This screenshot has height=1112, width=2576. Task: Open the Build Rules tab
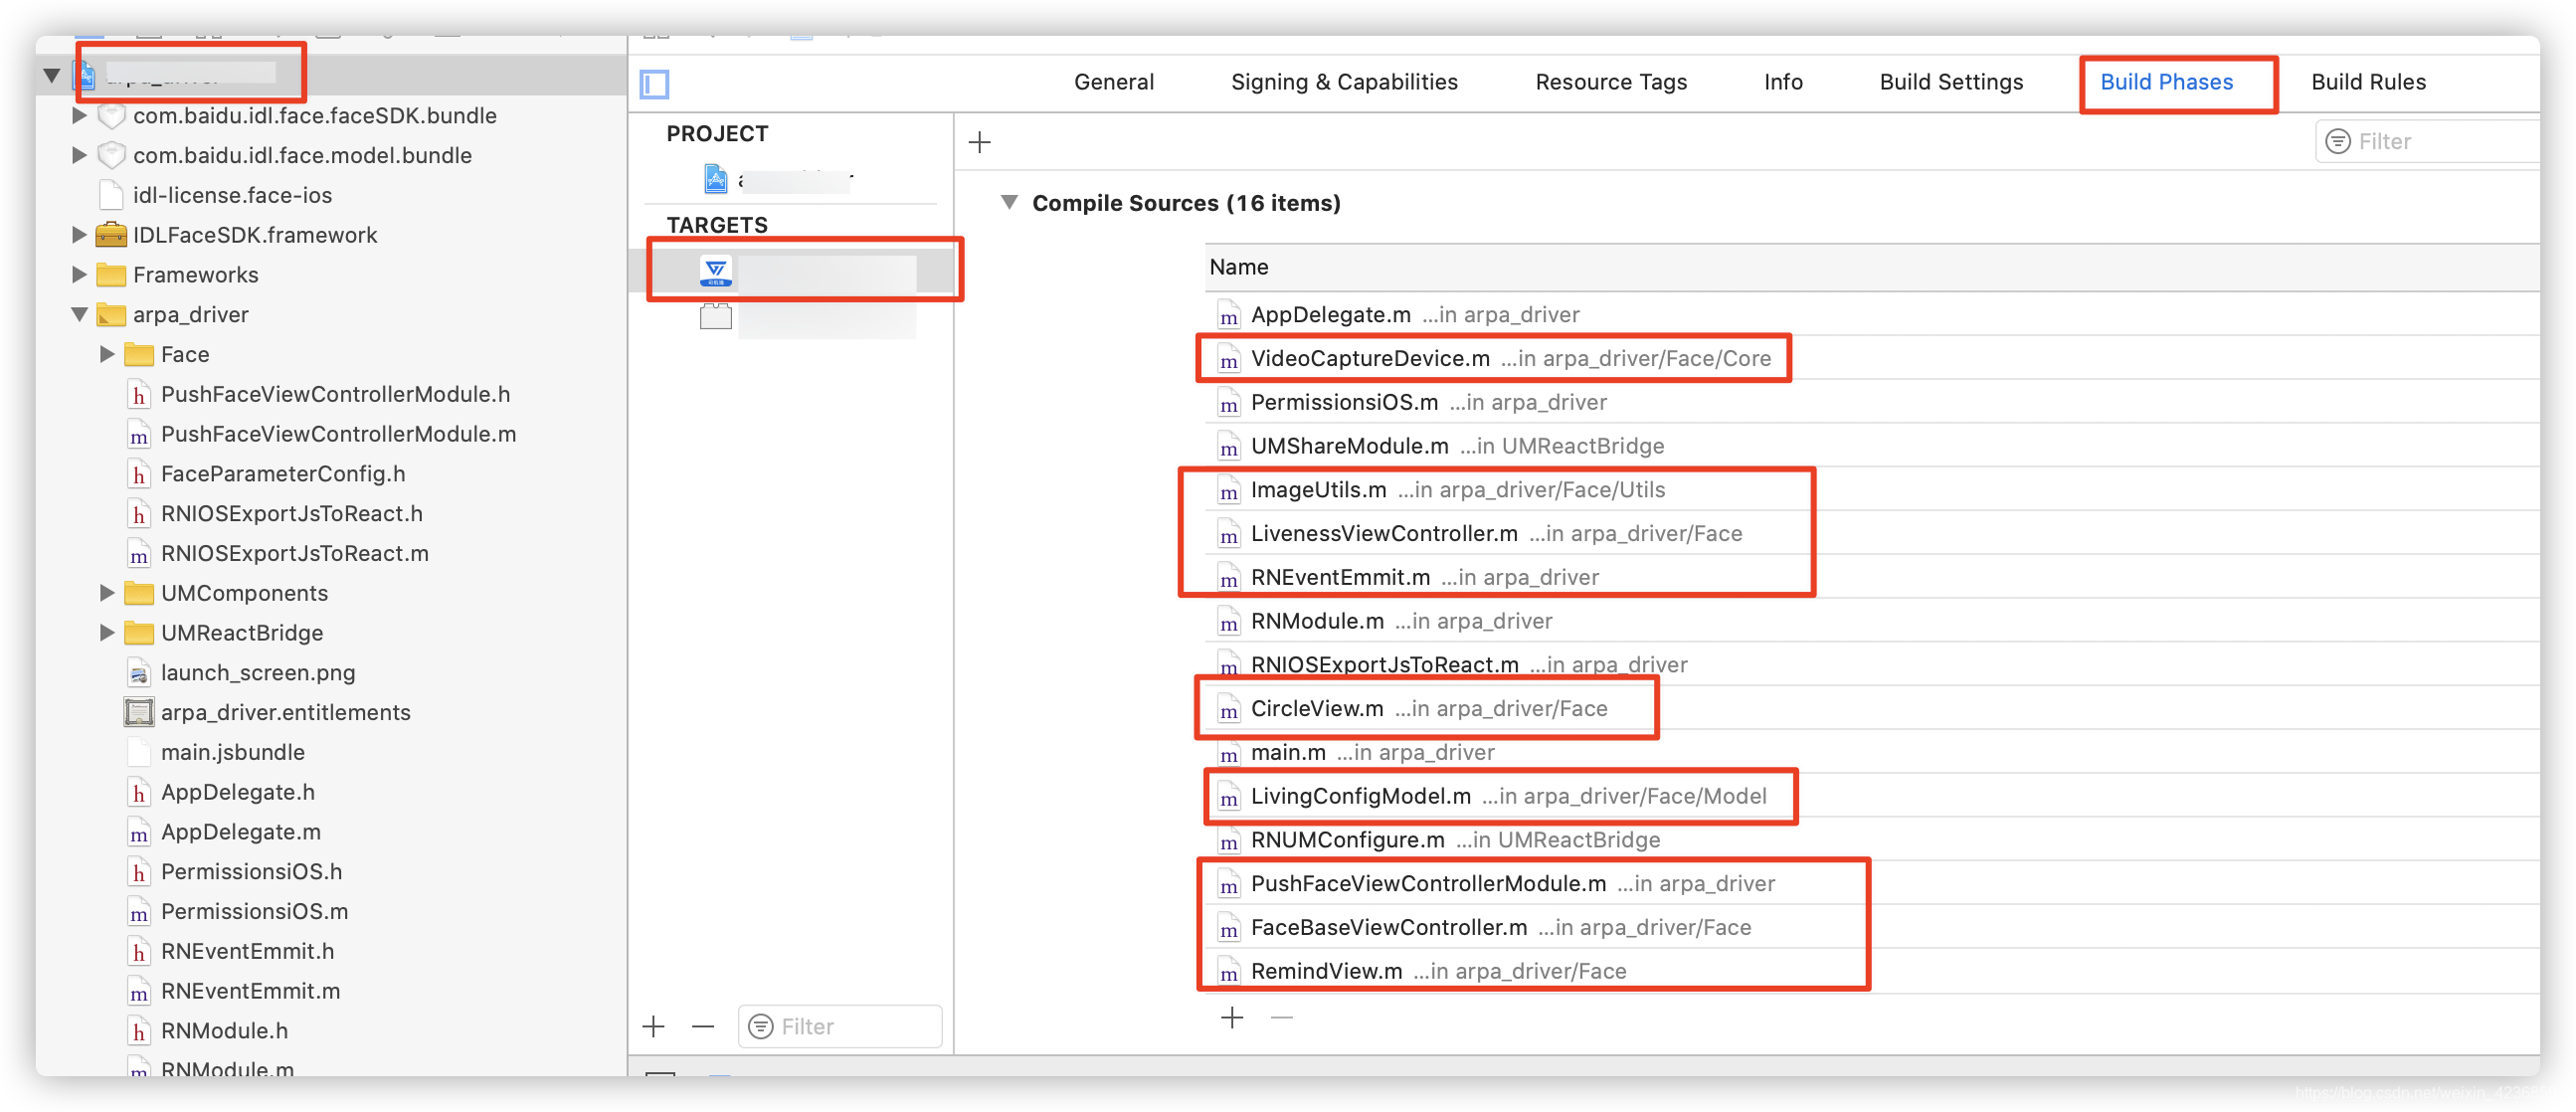pos(2367,82)
